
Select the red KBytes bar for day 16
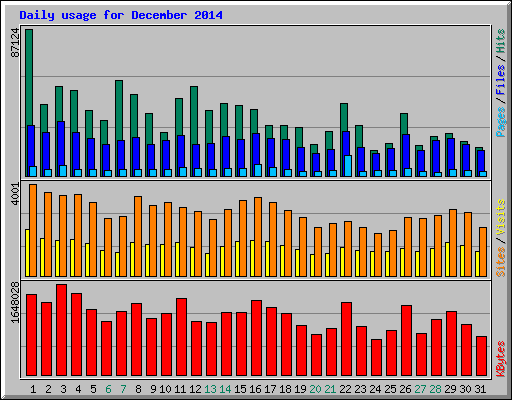pyautogui.click(x=257, y=338)
